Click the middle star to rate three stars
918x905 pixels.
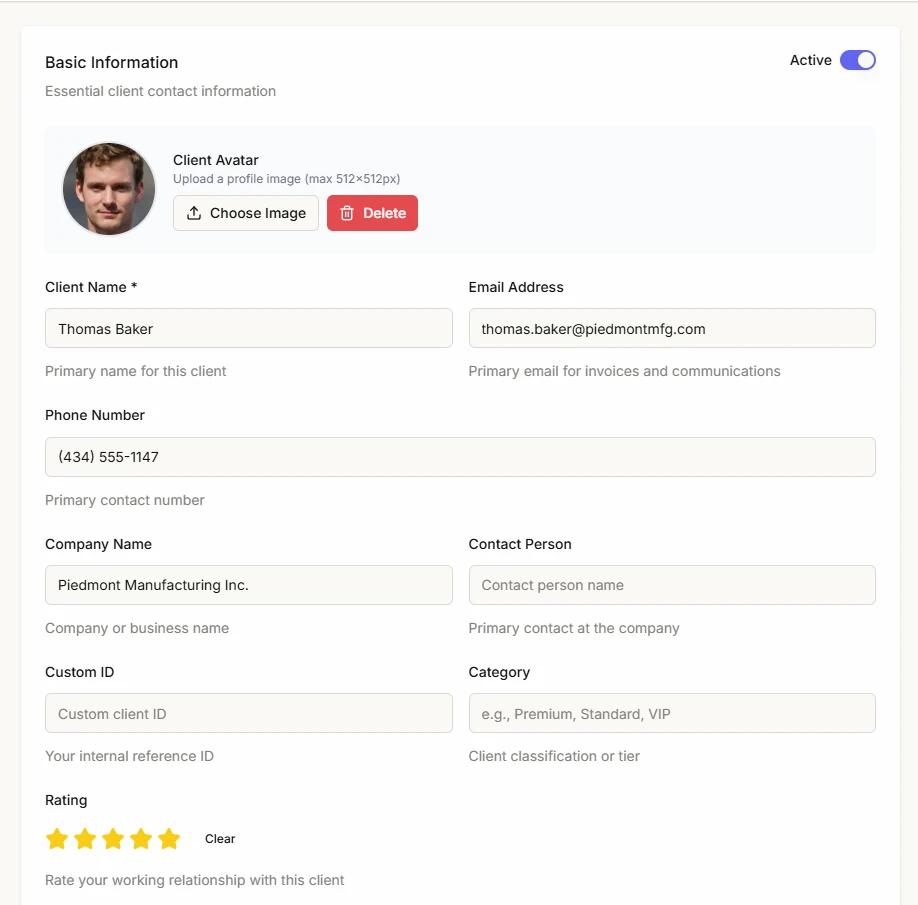point(113,838)
